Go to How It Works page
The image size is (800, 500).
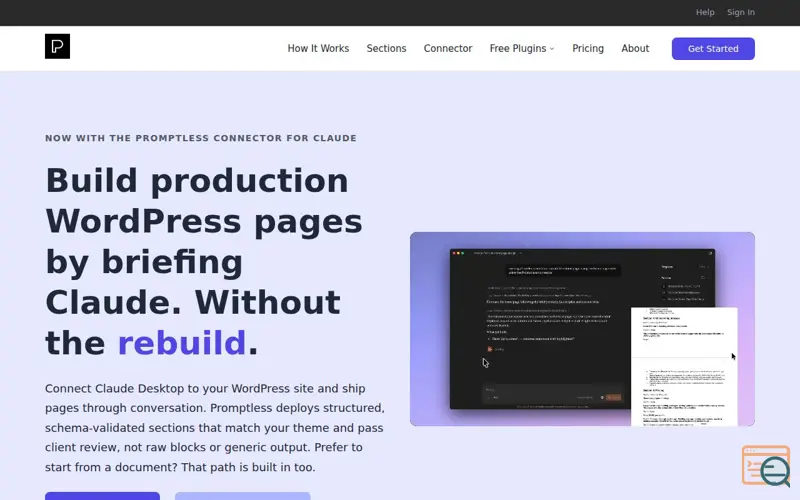[318, 48]
